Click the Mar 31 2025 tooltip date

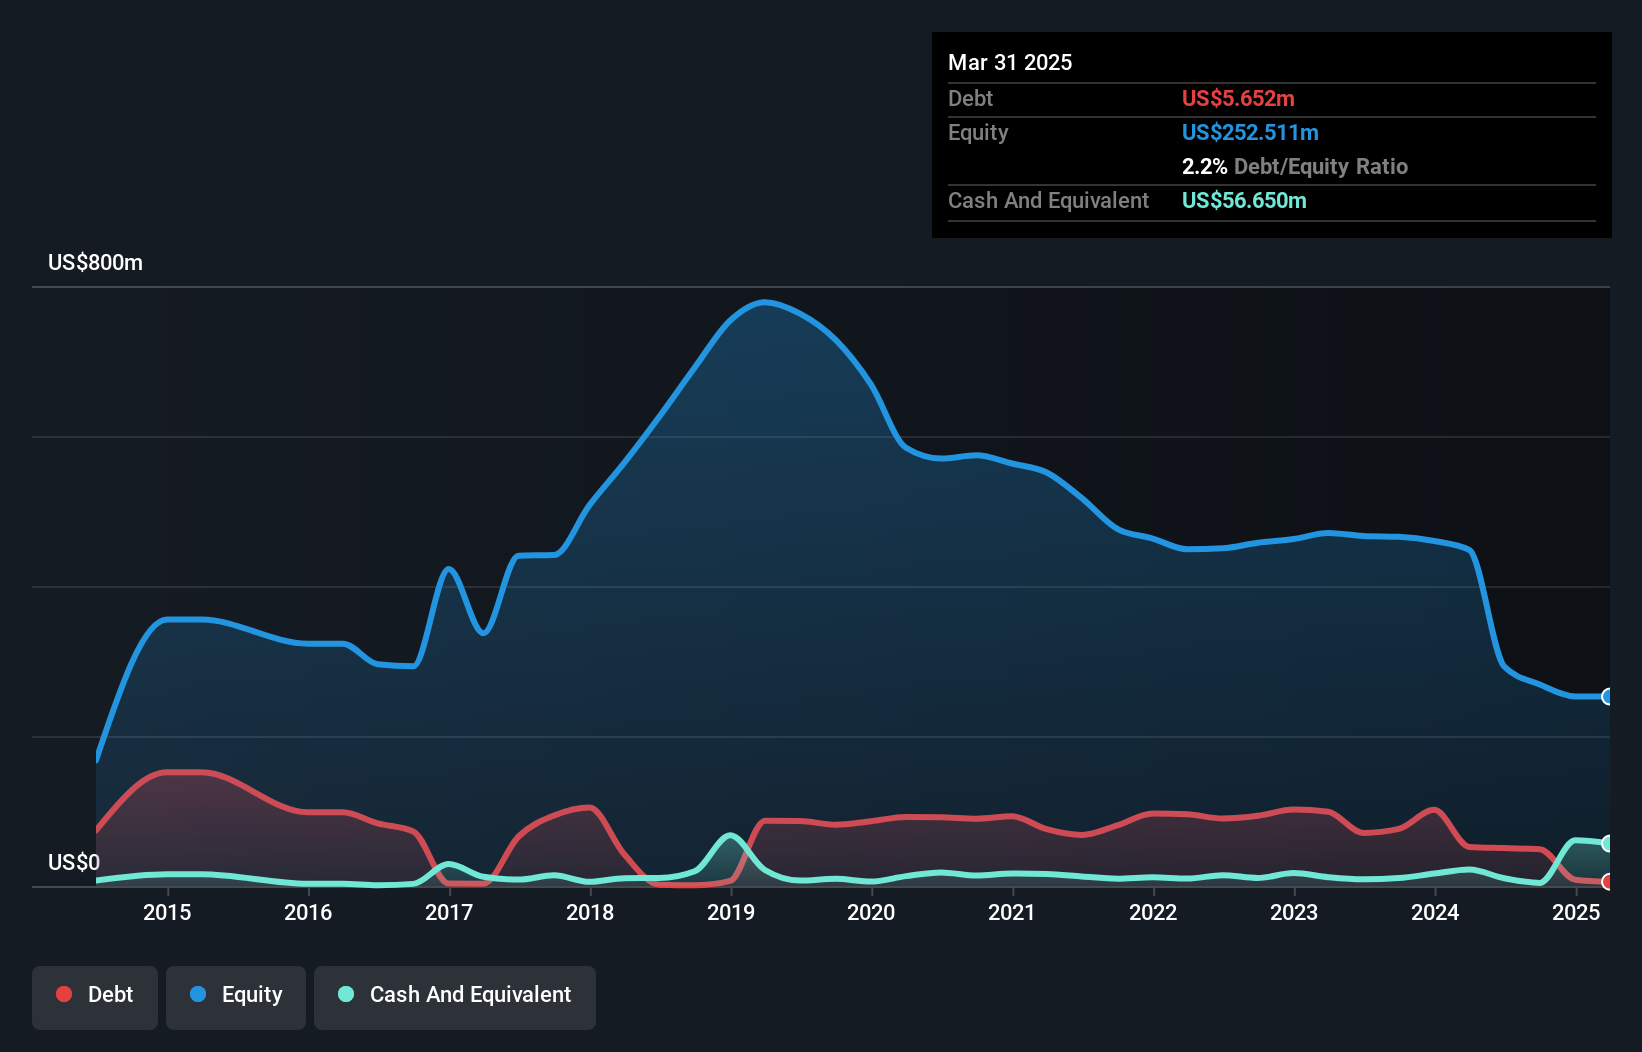coord(1010,63)
